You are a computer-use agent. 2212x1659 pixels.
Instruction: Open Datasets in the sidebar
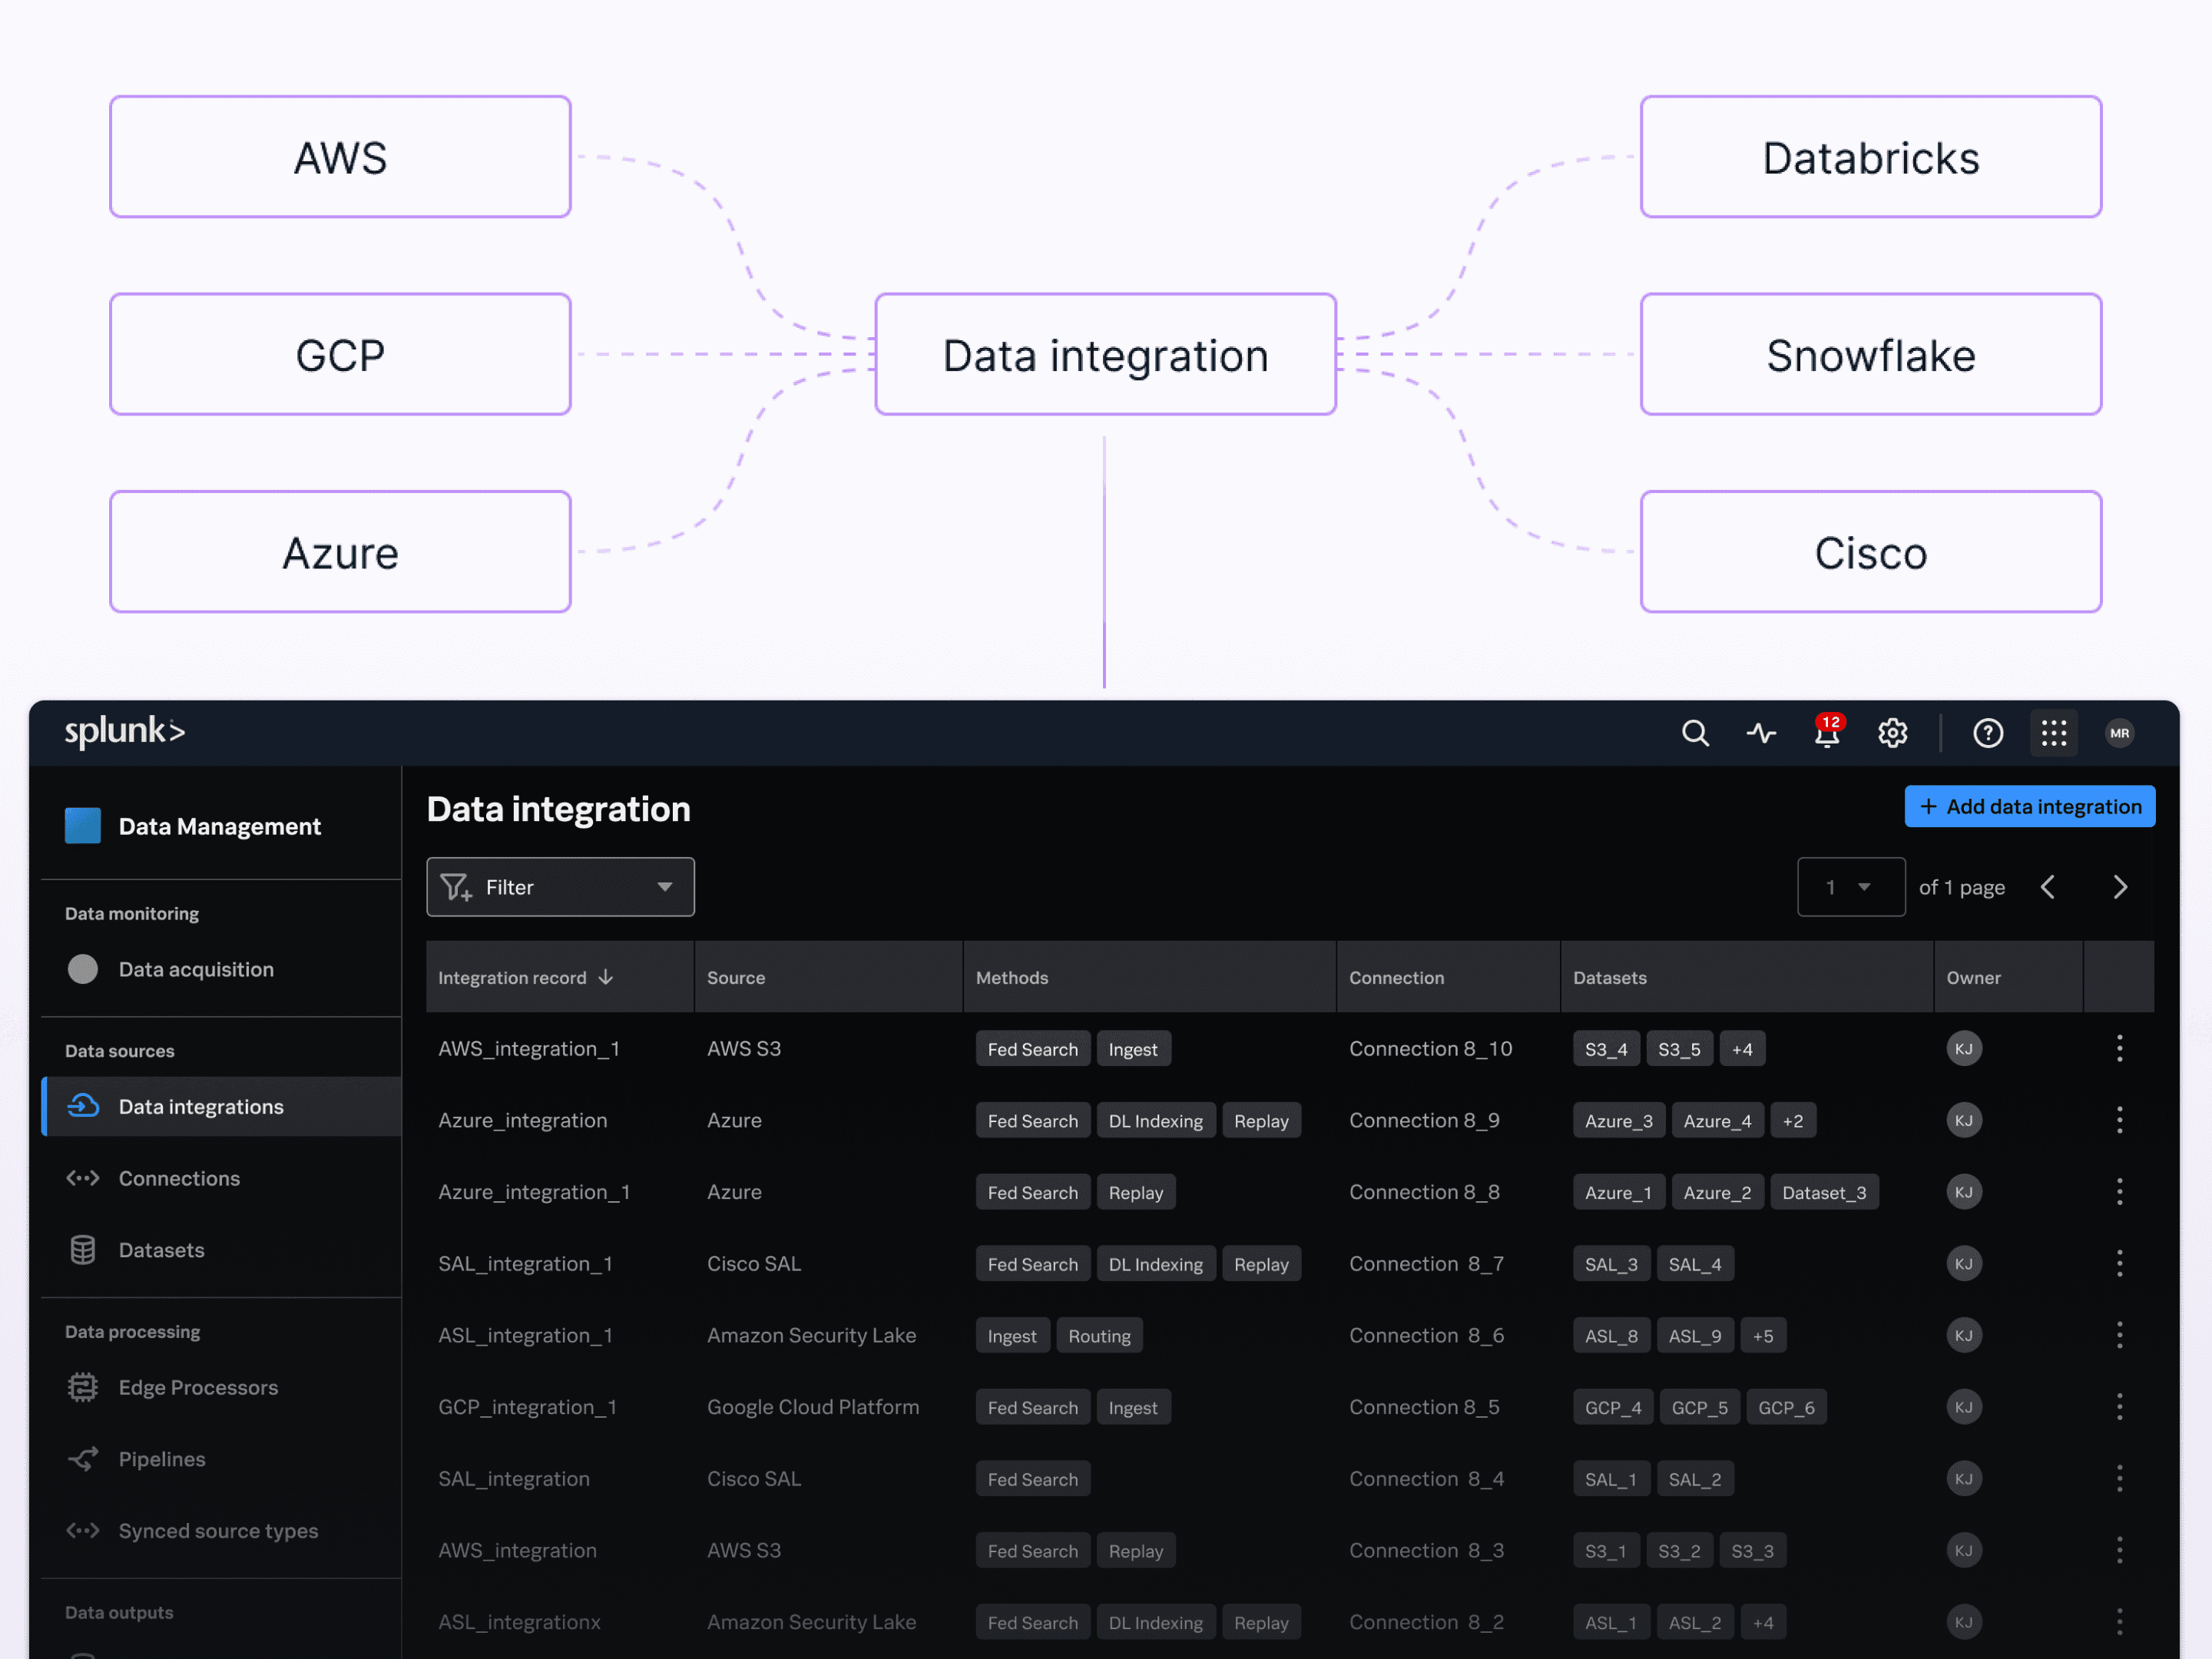[161, 1250]
